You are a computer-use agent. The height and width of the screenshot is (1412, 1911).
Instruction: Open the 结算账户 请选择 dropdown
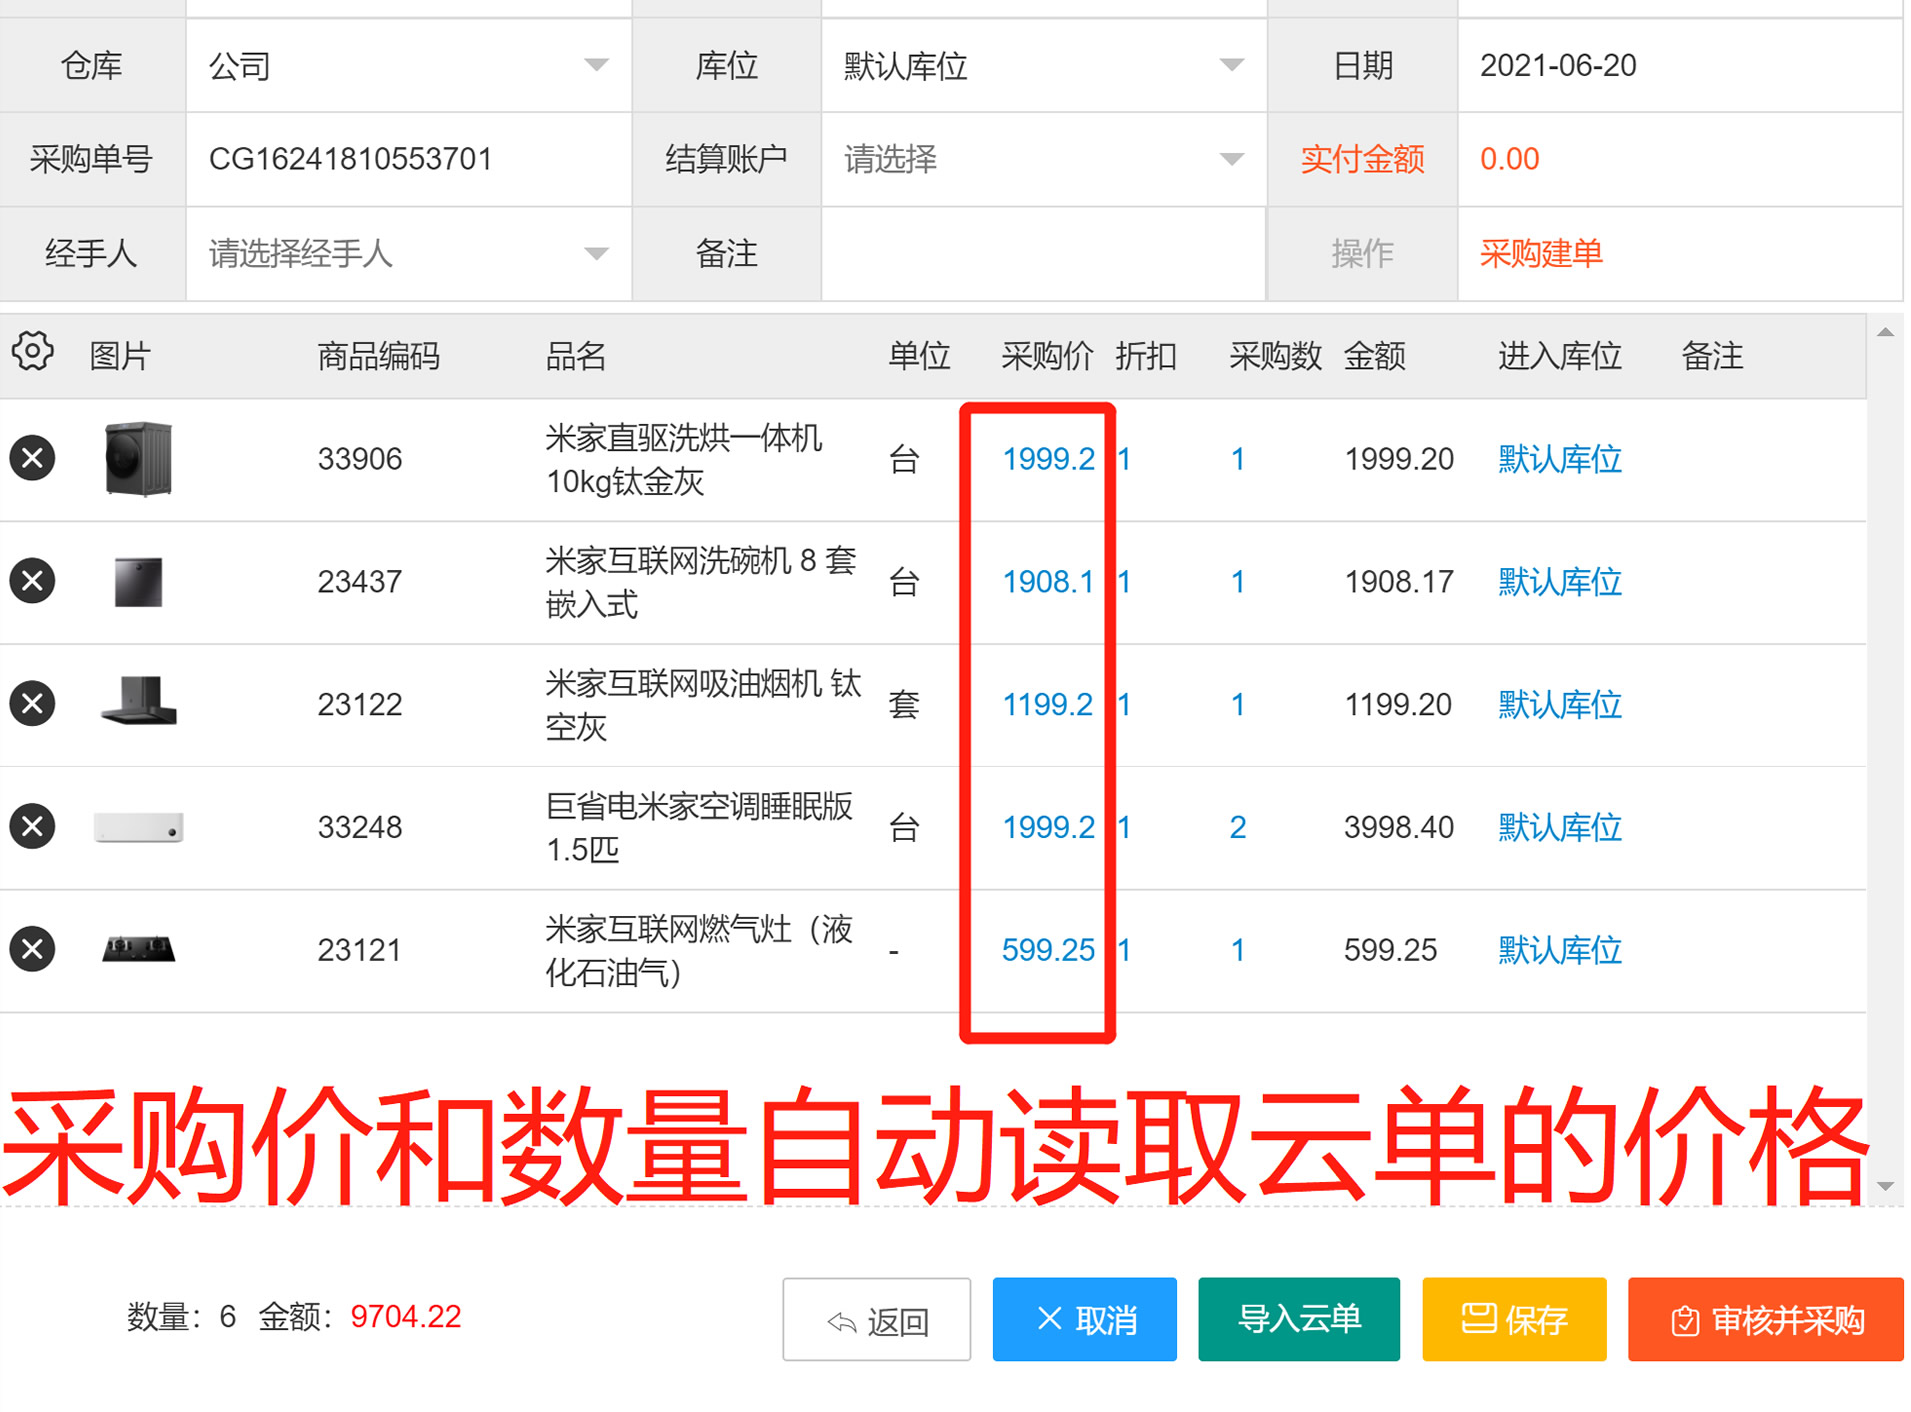point(1043,159)
